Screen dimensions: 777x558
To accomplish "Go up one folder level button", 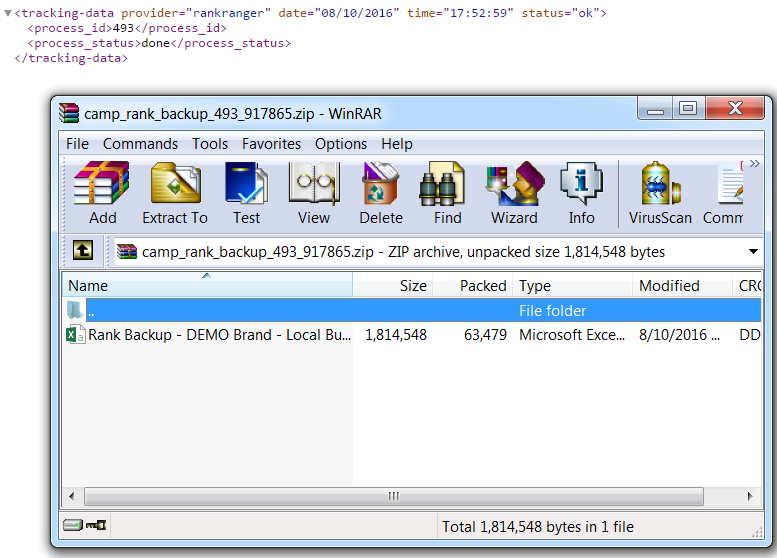I will 85,251.
